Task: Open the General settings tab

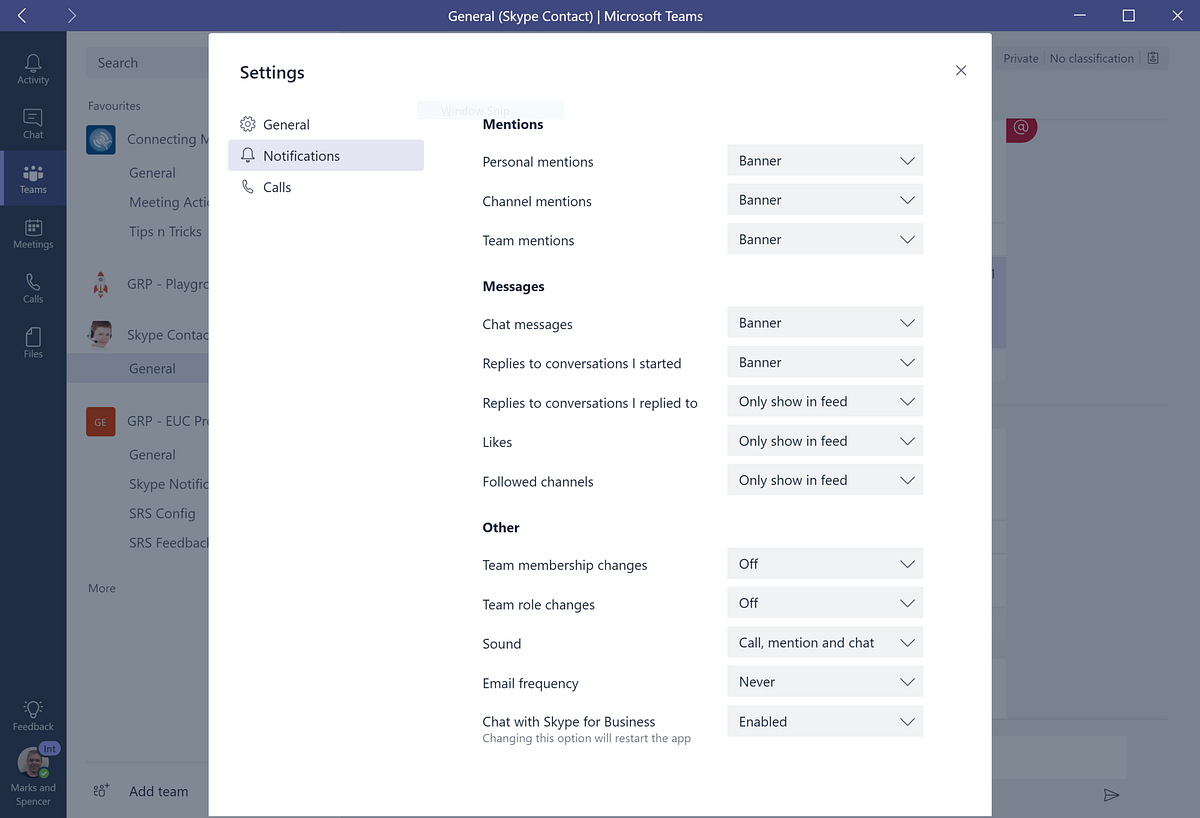Action: (x=326, y=124)
